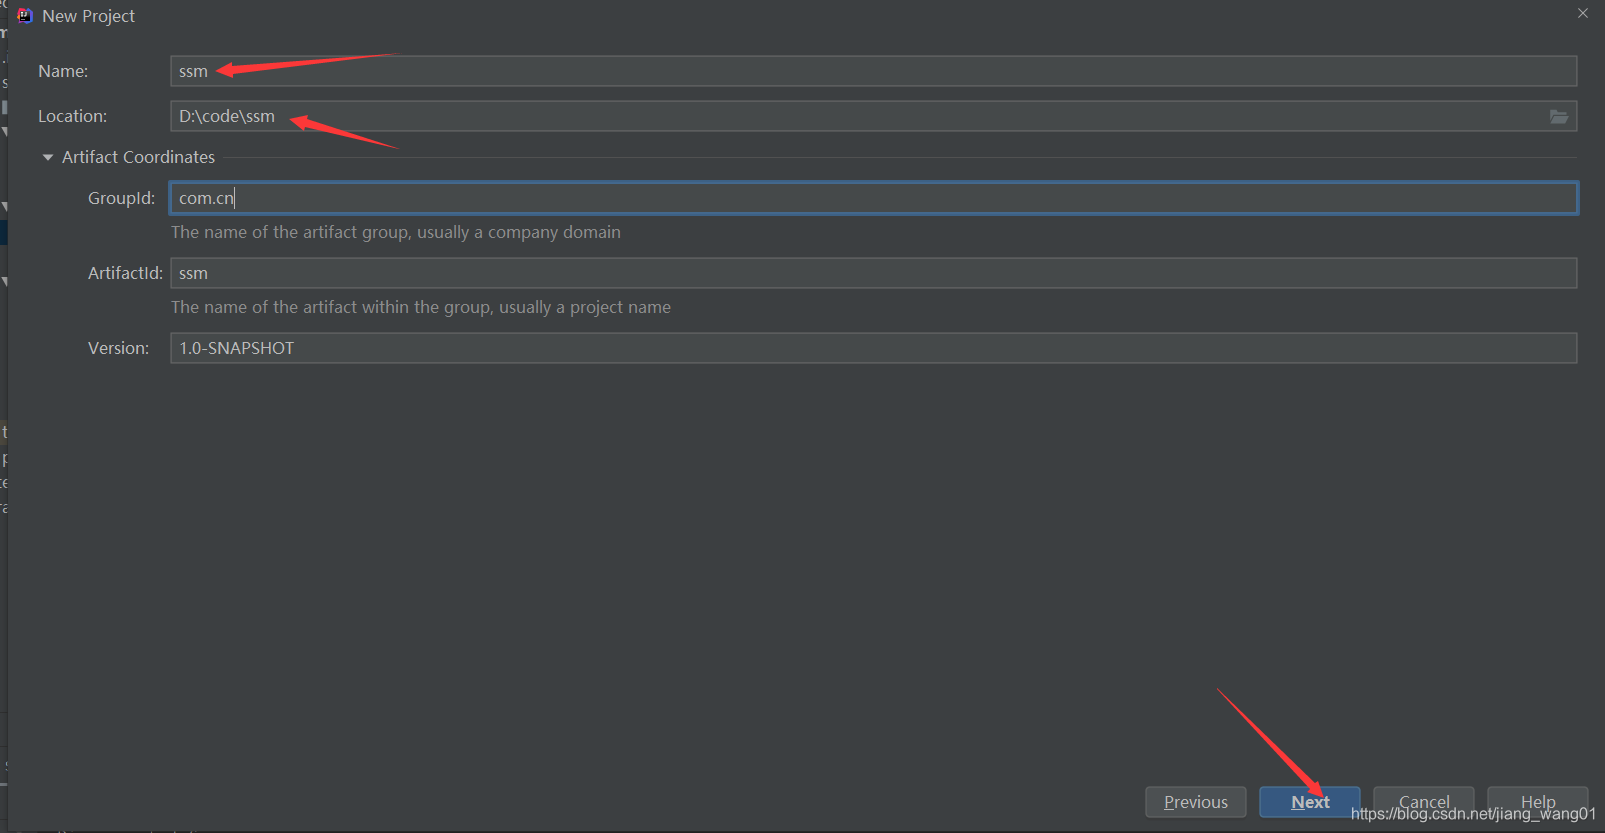This screenshot has height=833, width=1605.
Task: Click the Version field with 1.0-SNAPSHOT
Action: tap(873, 348)
